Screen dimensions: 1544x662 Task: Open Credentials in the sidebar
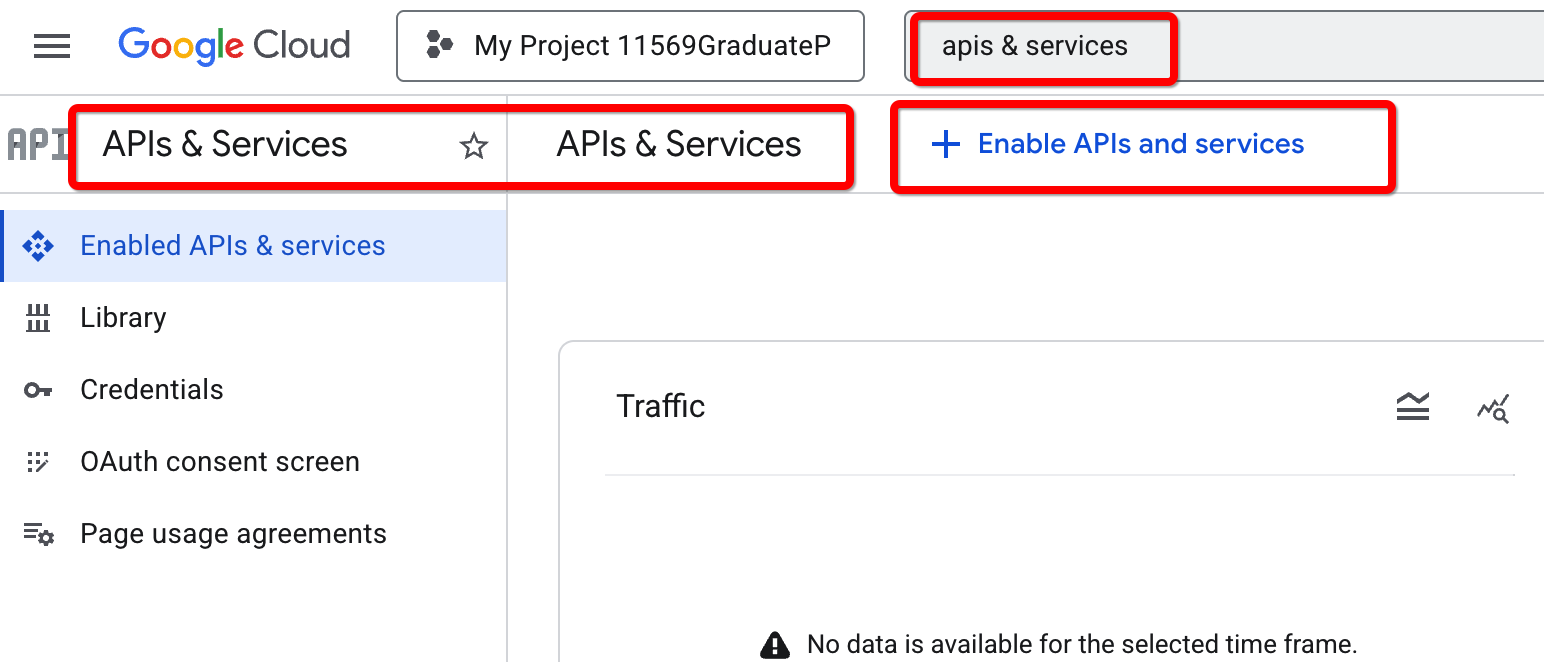pyautogui.click(x=254, y=390)
